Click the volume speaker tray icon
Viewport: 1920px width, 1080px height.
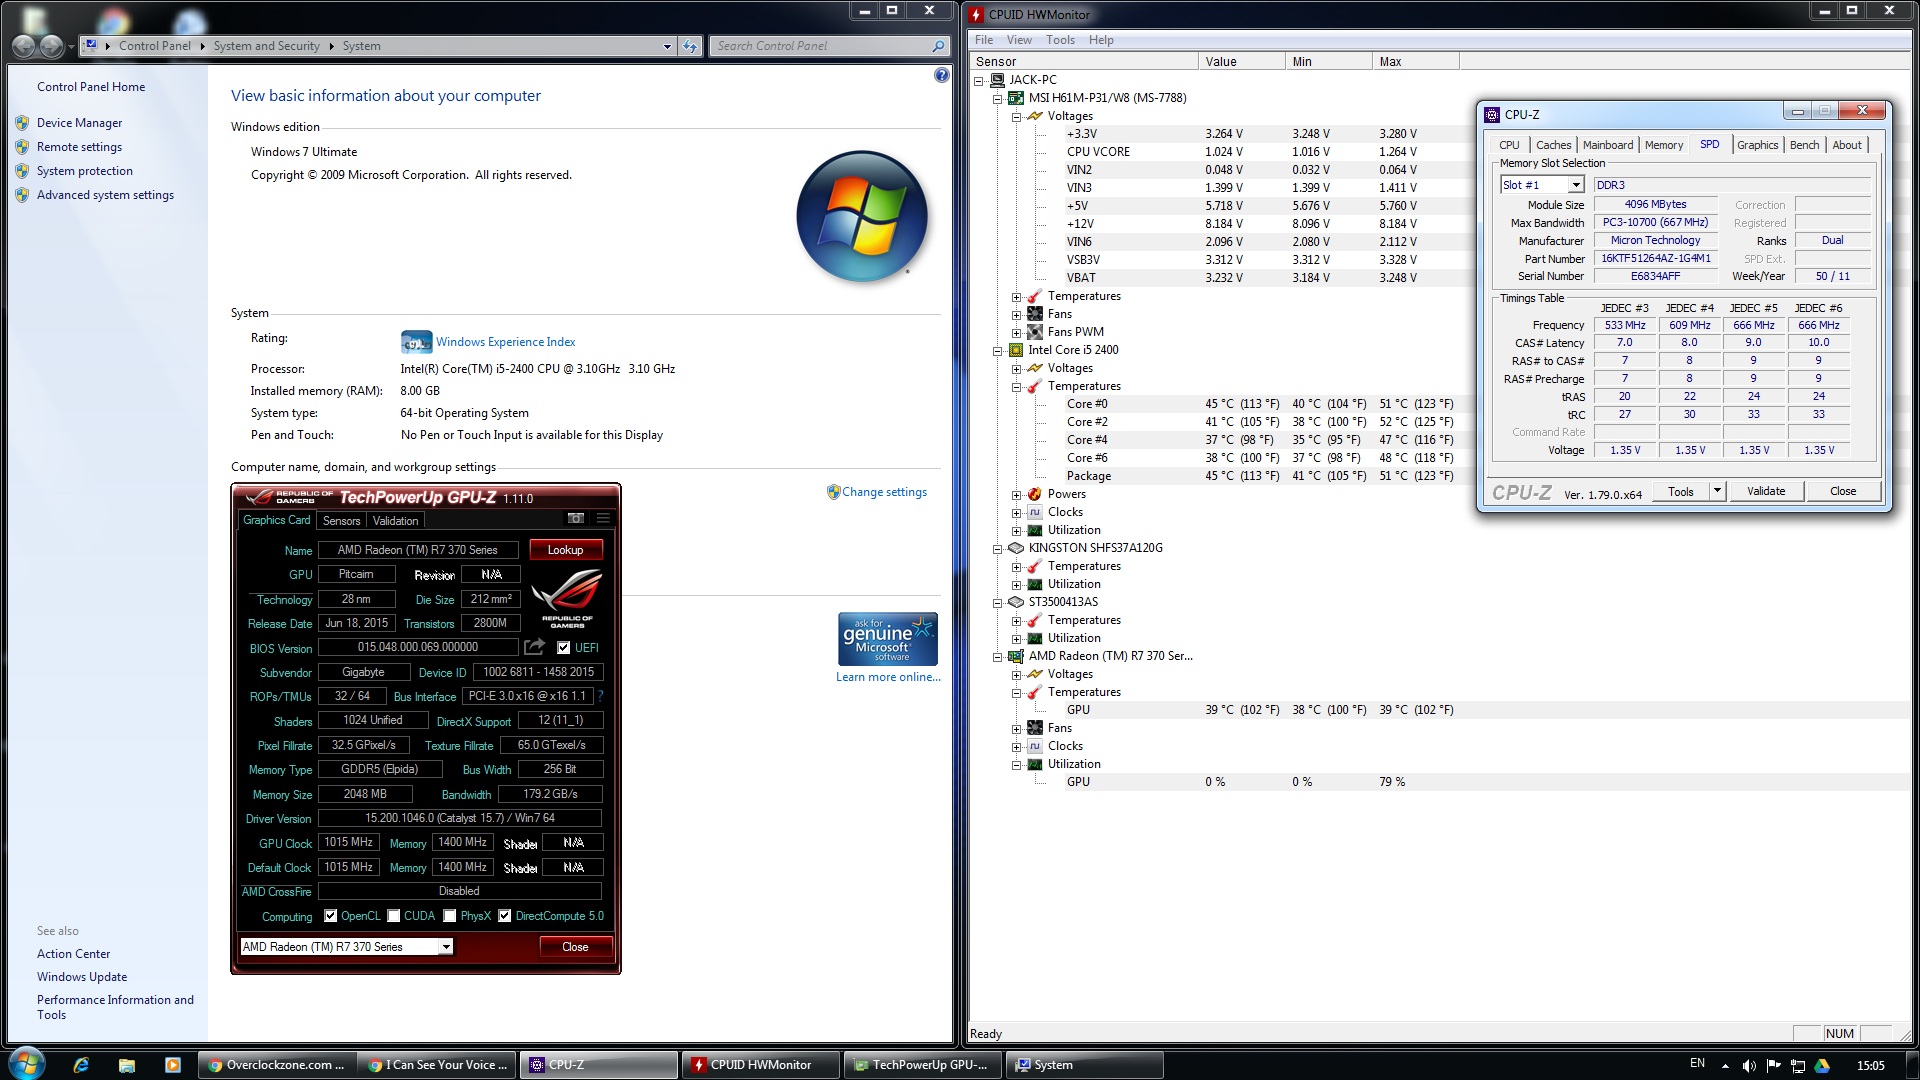1748,1065
